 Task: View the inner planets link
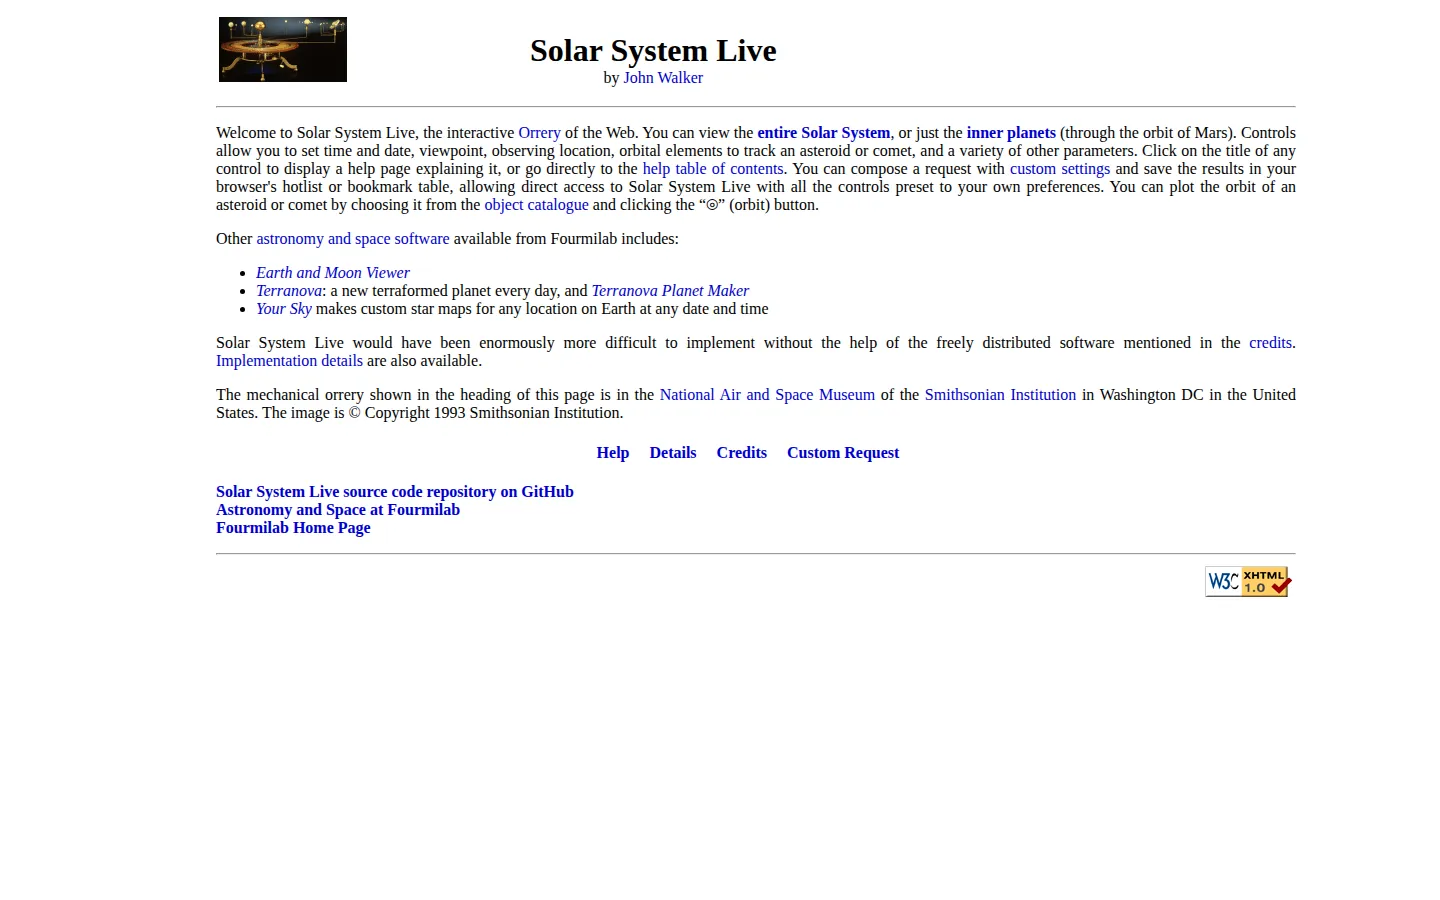tap(1011, 133)
